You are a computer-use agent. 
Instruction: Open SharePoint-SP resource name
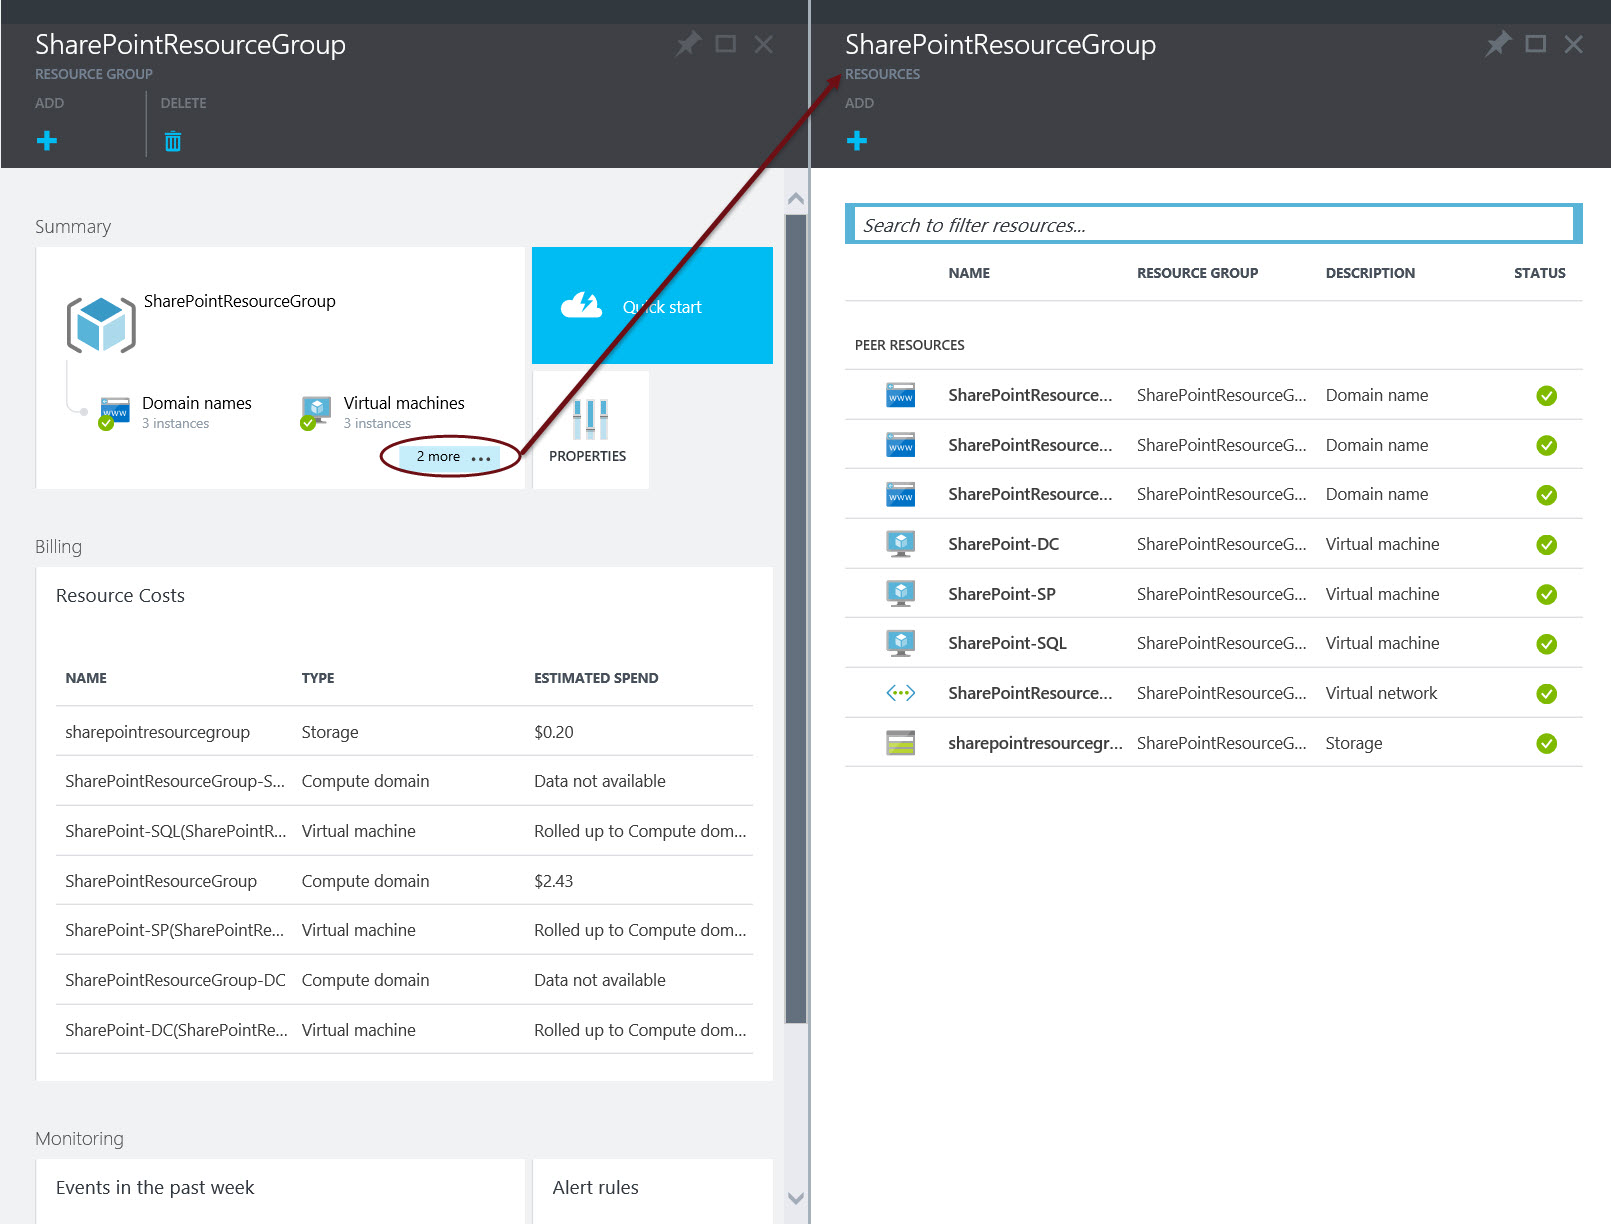point(1002,594)
